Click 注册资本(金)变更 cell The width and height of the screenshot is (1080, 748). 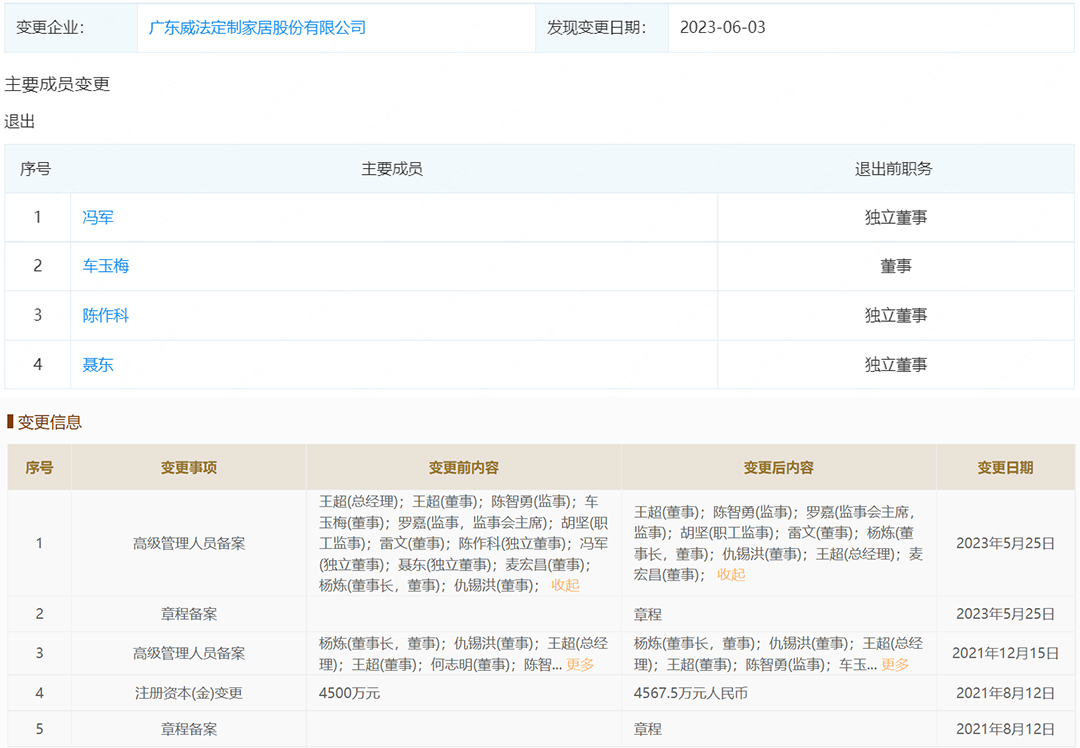click(x=189, y=693)
